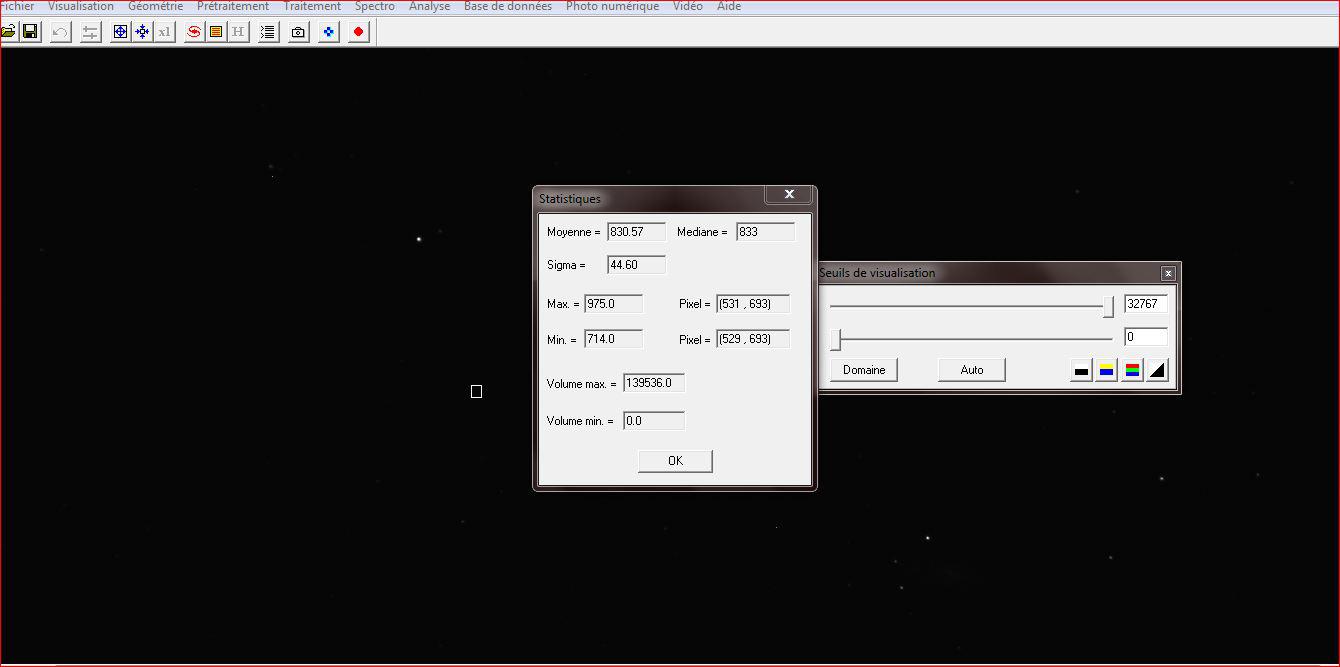This screenshot has height=667, width=1340.
Task: Open the Spectro menu
Action: pos(375,7)
